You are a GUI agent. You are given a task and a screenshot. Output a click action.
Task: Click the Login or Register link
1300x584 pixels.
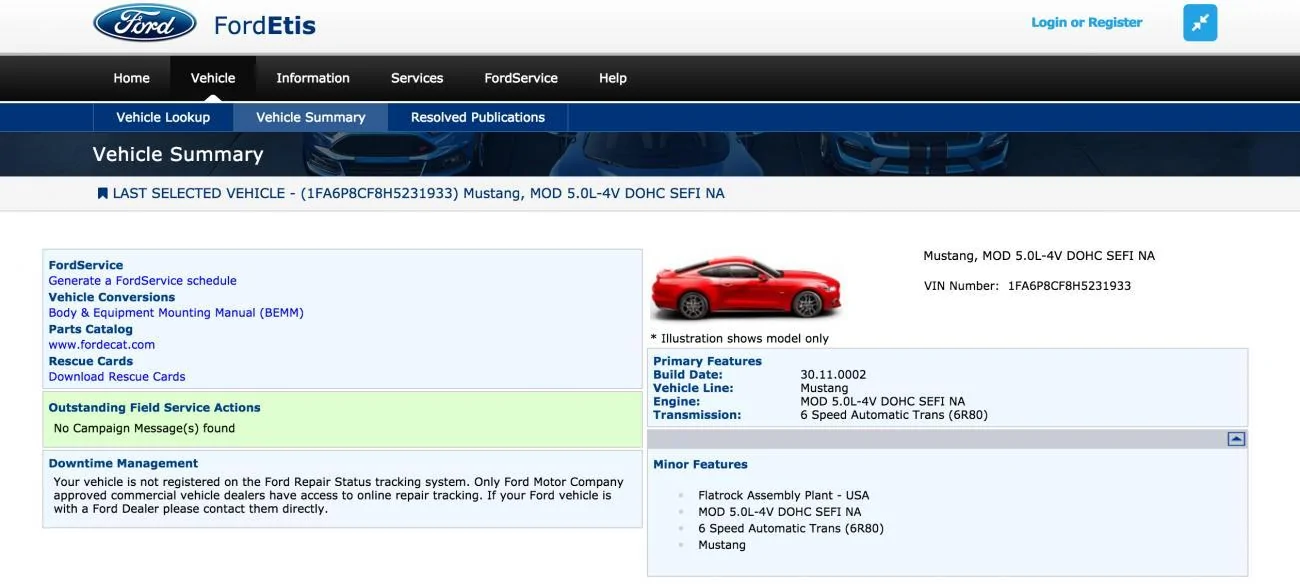tap(1087, 22)
